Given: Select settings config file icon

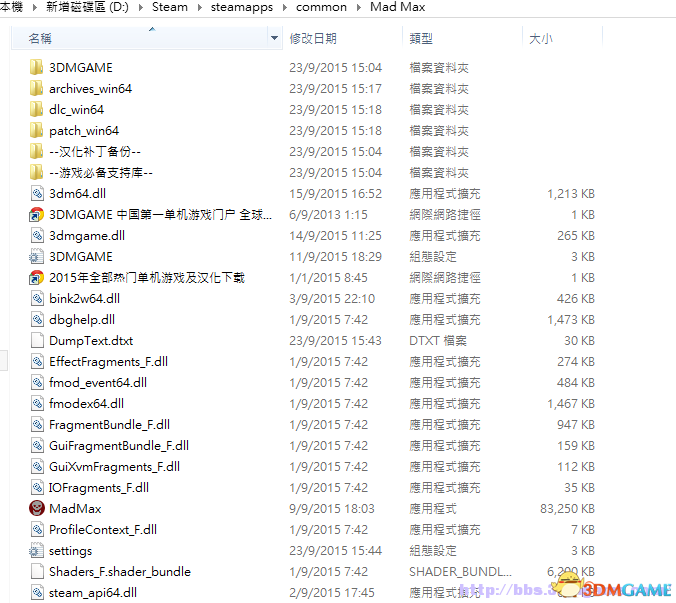Looking at the screenshot, I should (36, 550).
